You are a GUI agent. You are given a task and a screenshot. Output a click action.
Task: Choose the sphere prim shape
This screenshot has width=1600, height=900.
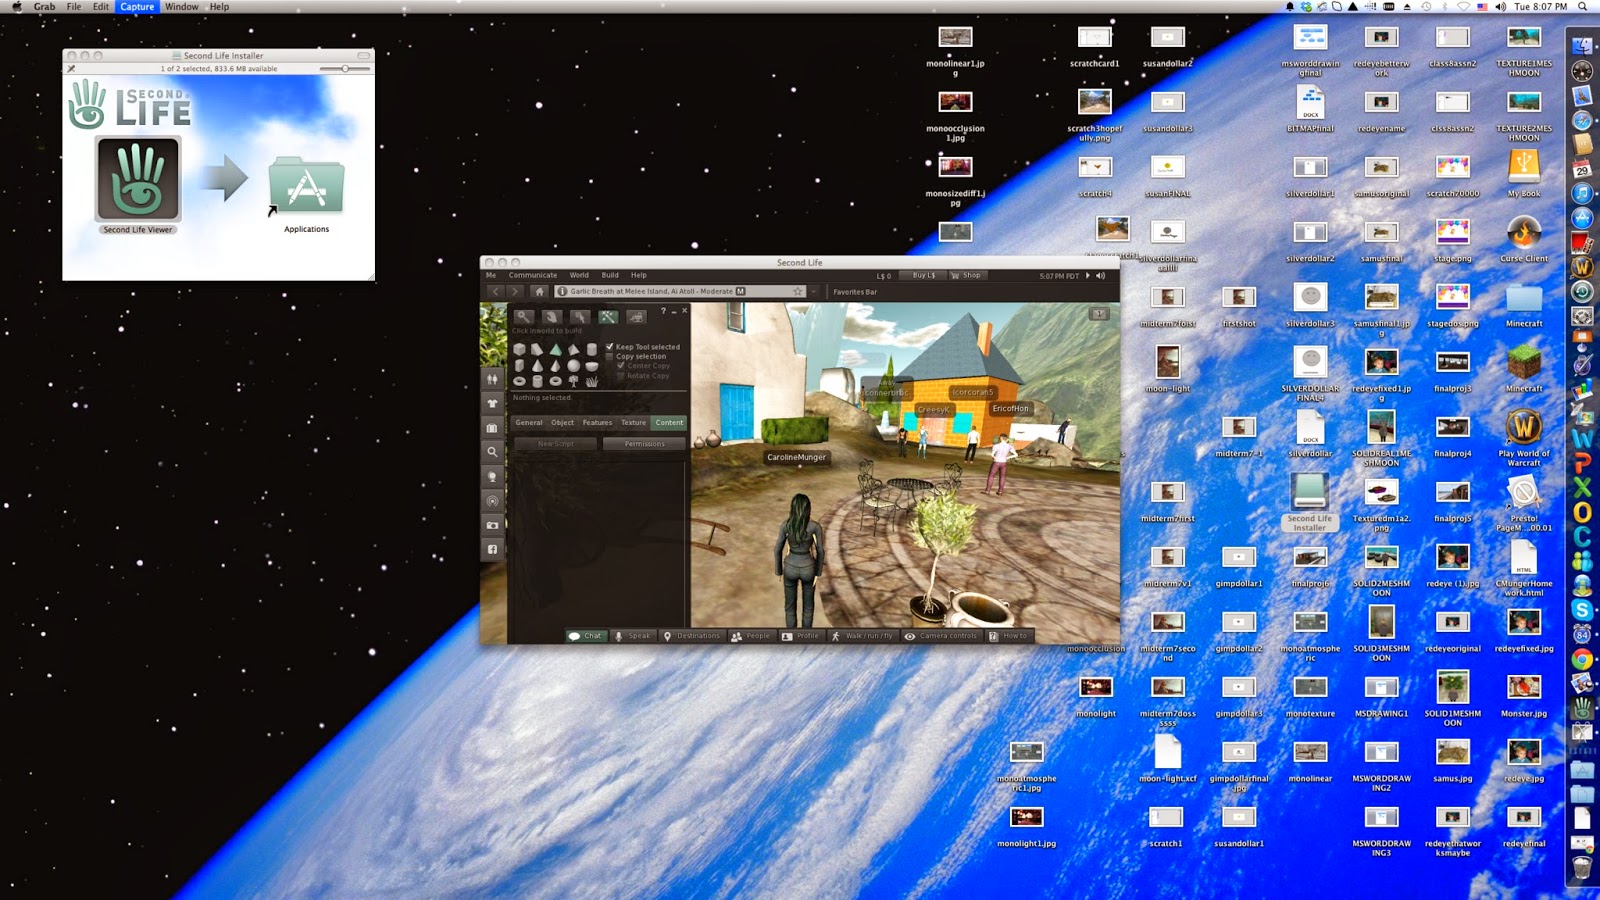(573, 366)
